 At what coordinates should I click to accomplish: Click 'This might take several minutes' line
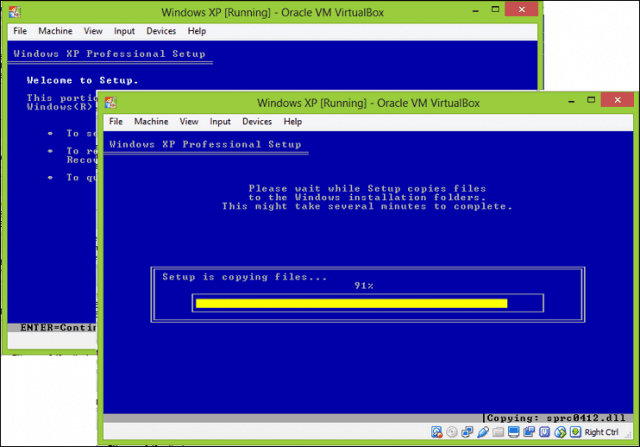point(367,207)
